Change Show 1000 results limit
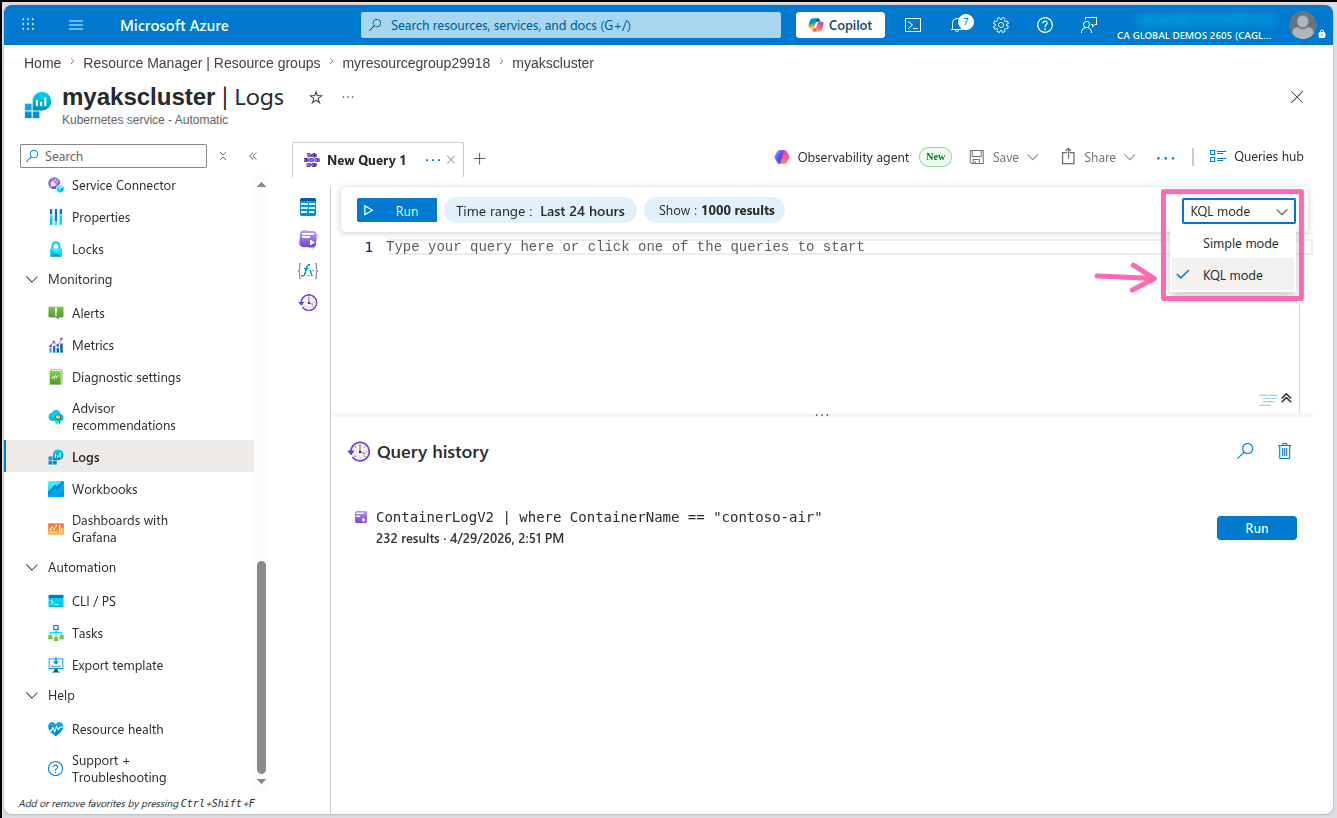Screen dimensions: 1337x818 pos(716,210)
